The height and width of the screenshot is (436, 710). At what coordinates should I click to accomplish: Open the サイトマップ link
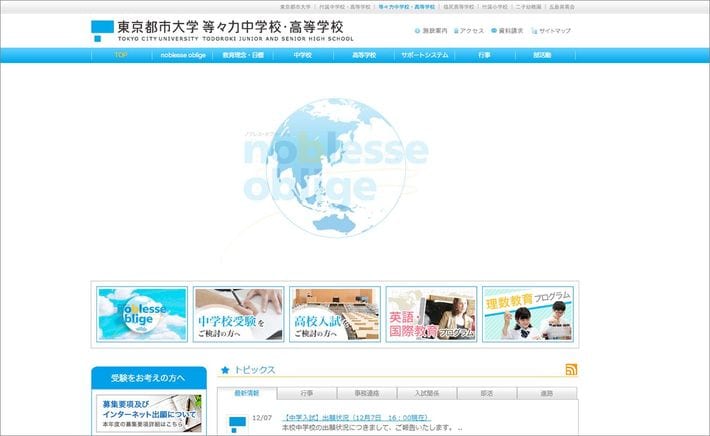(552, 31)
